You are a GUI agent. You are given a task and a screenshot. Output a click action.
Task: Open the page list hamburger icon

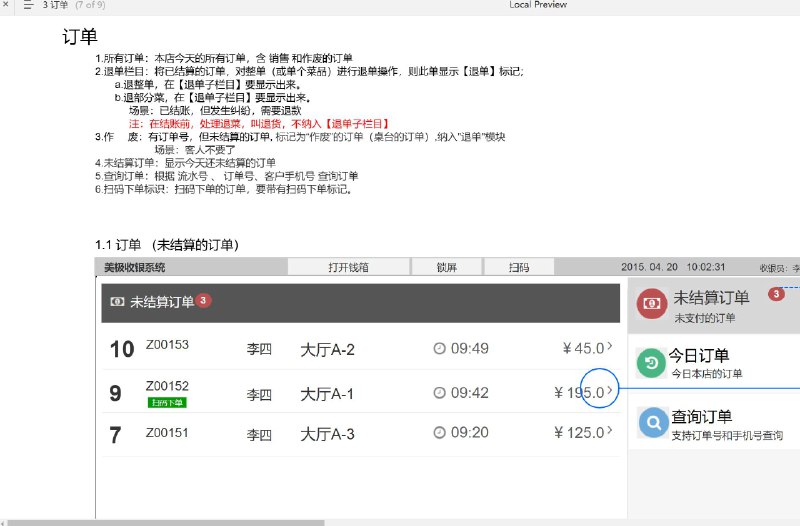click(29, 5)
